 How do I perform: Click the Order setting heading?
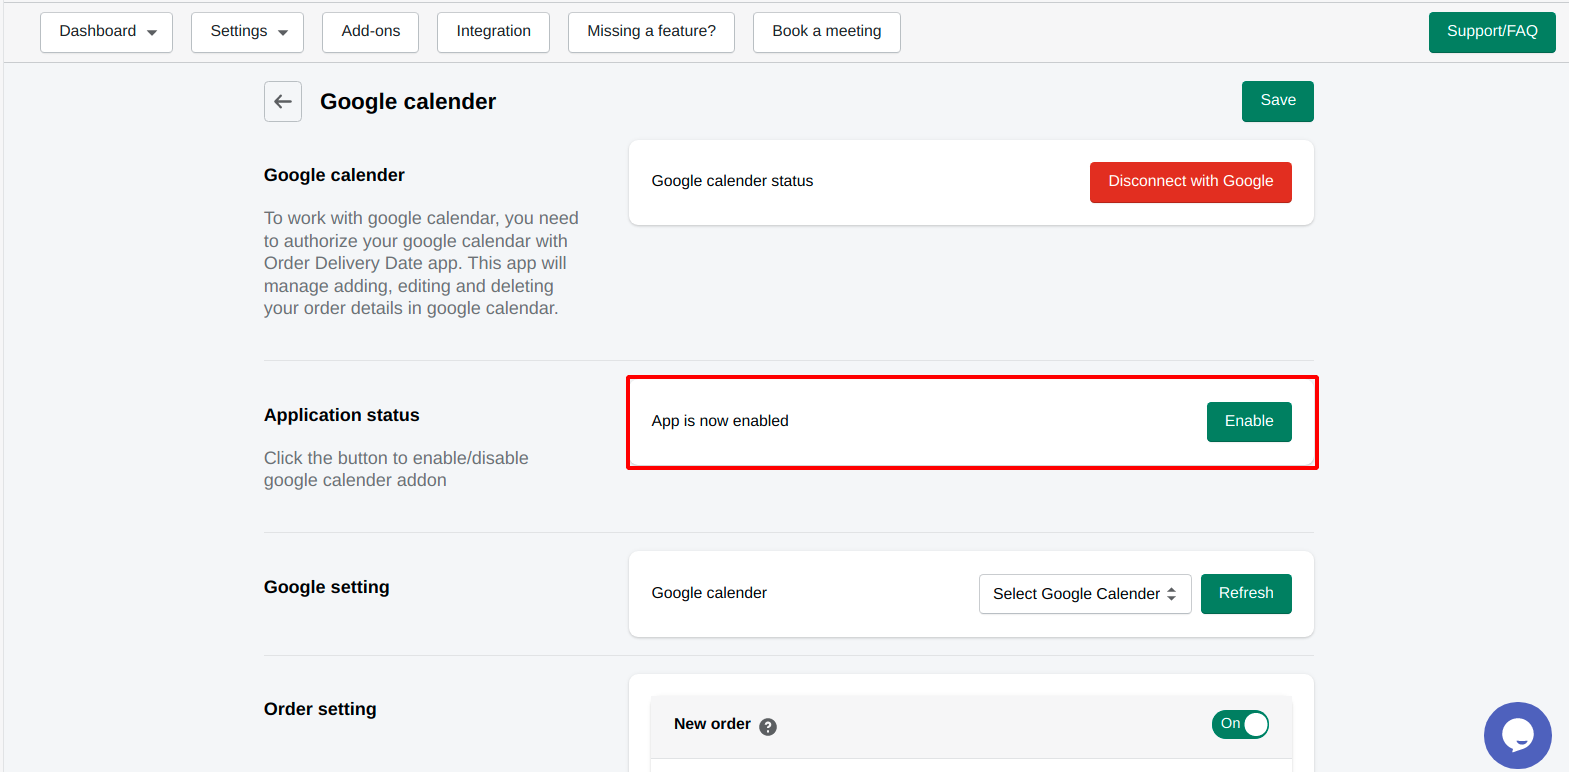click(320, 709)
